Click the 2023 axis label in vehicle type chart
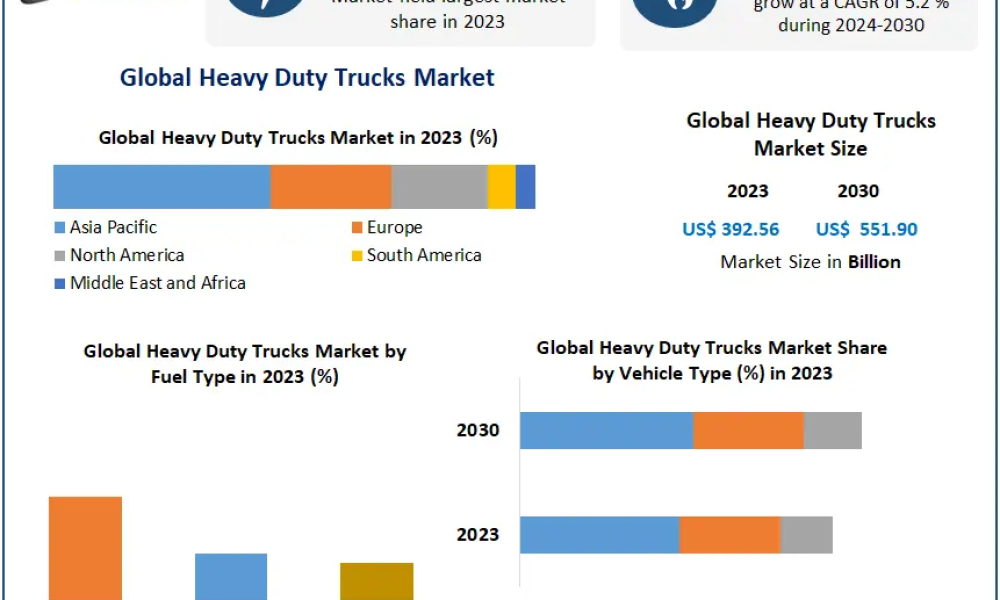The image size is (1000, 600). click(x=478, y=534)
